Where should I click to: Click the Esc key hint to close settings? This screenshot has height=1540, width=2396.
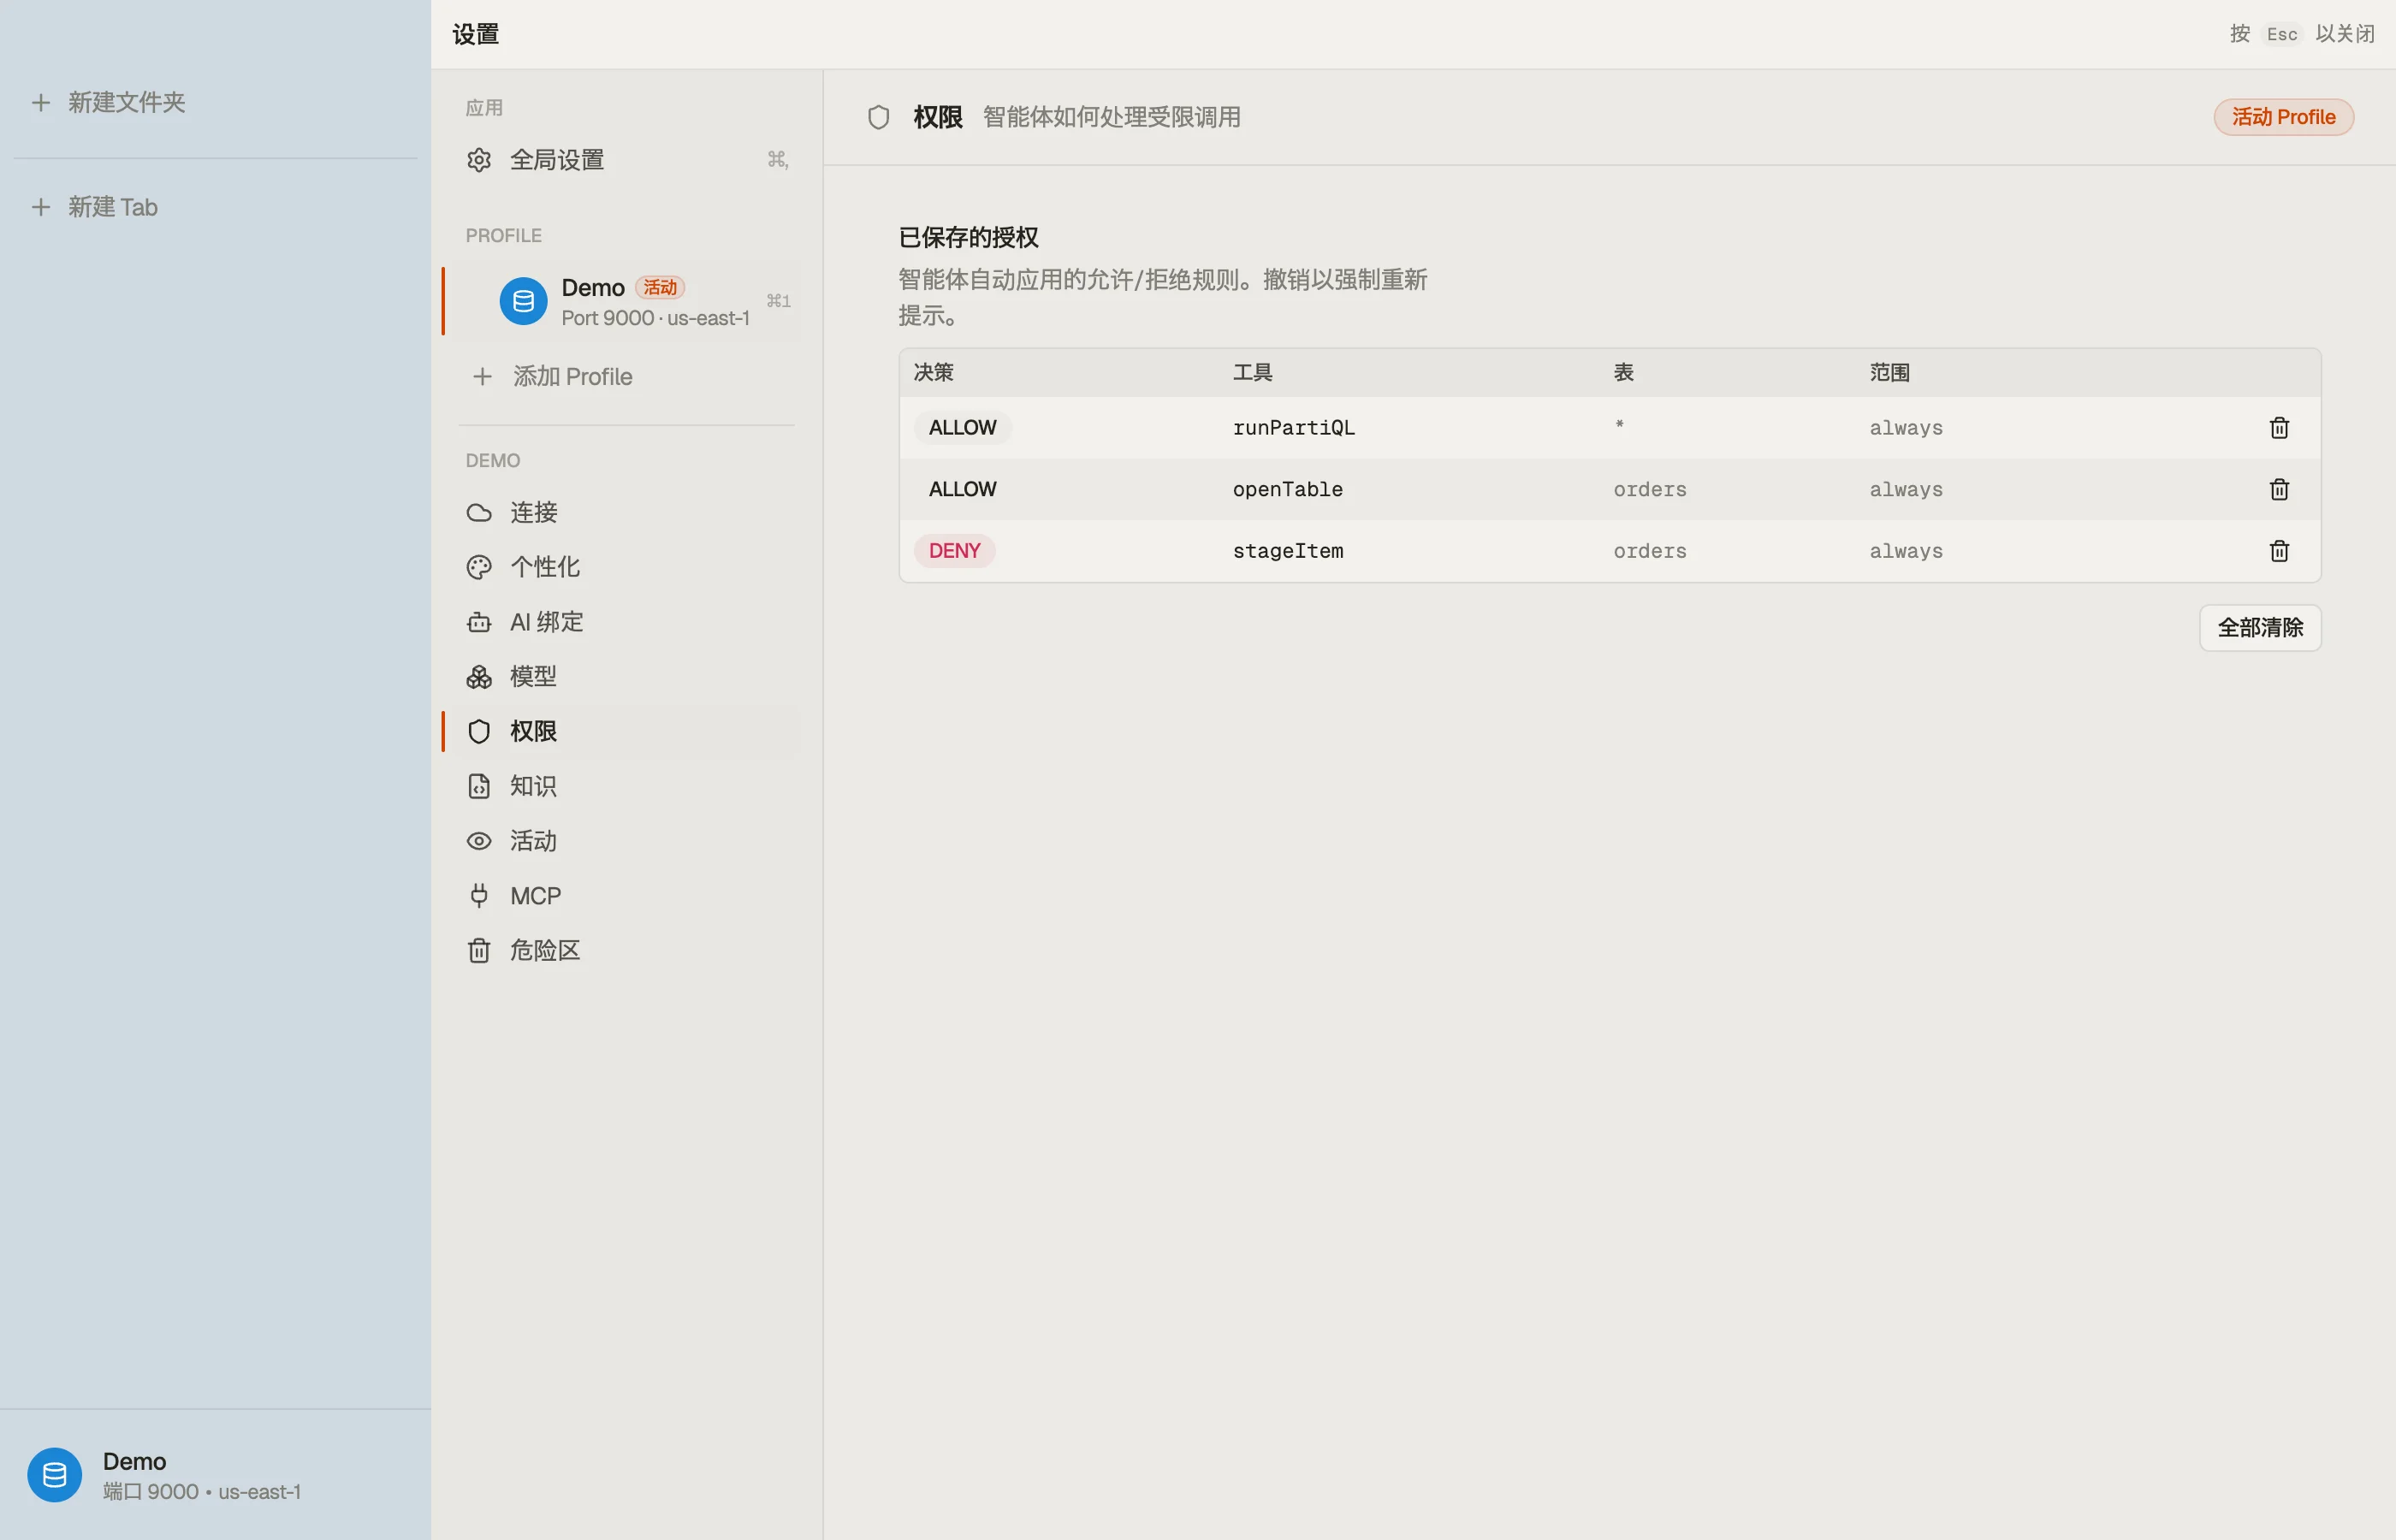point(2282,34)
